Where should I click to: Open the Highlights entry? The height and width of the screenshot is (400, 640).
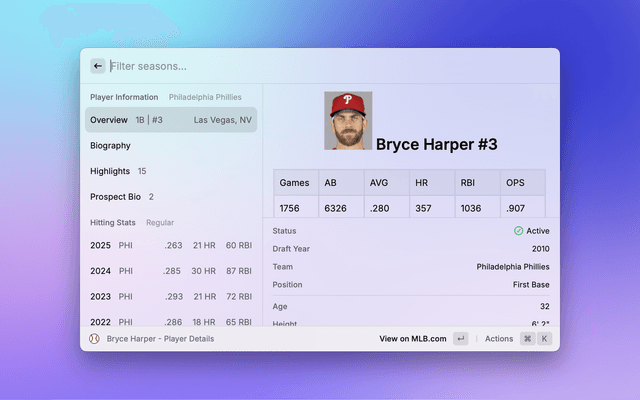coord(170,172)
